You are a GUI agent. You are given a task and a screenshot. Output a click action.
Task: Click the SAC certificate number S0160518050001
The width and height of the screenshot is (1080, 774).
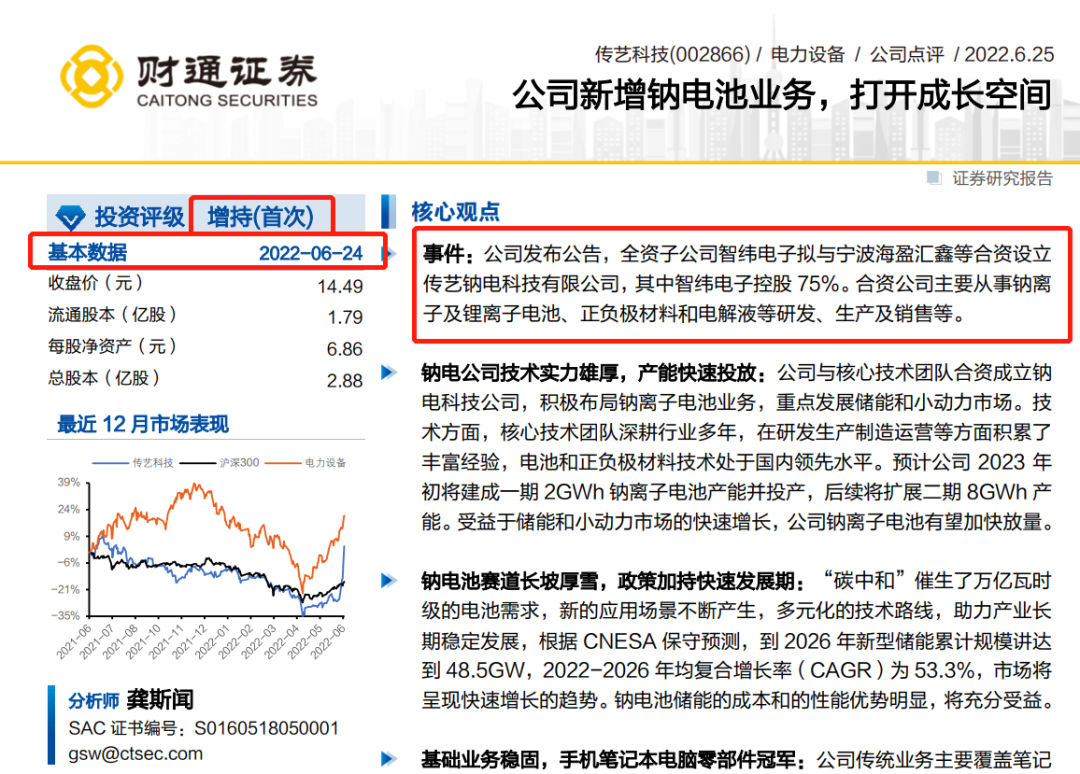(267, 729)
